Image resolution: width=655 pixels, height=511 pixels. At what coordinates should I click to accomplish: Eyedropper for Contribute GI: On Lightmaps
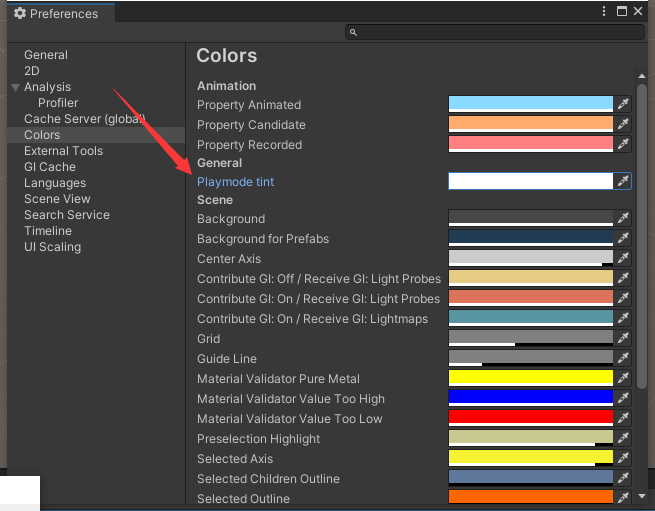[623, 318]
